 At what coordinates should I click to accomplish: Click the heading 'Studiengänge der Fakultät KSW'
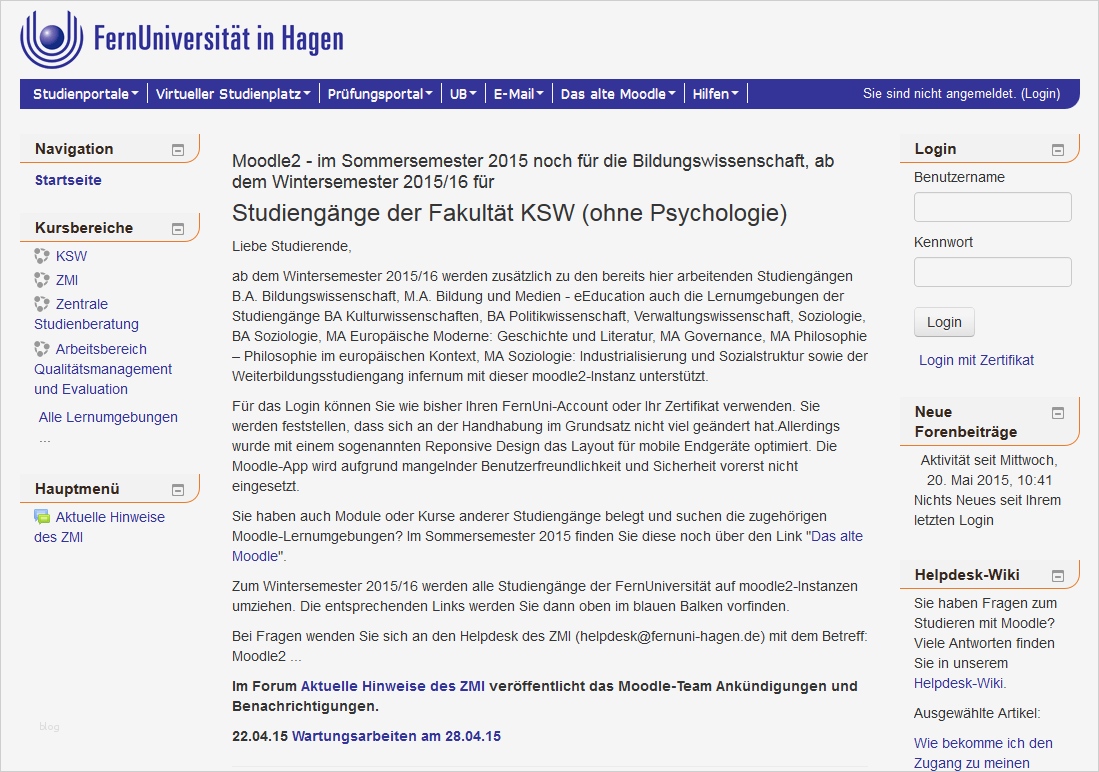pos(510,213)
